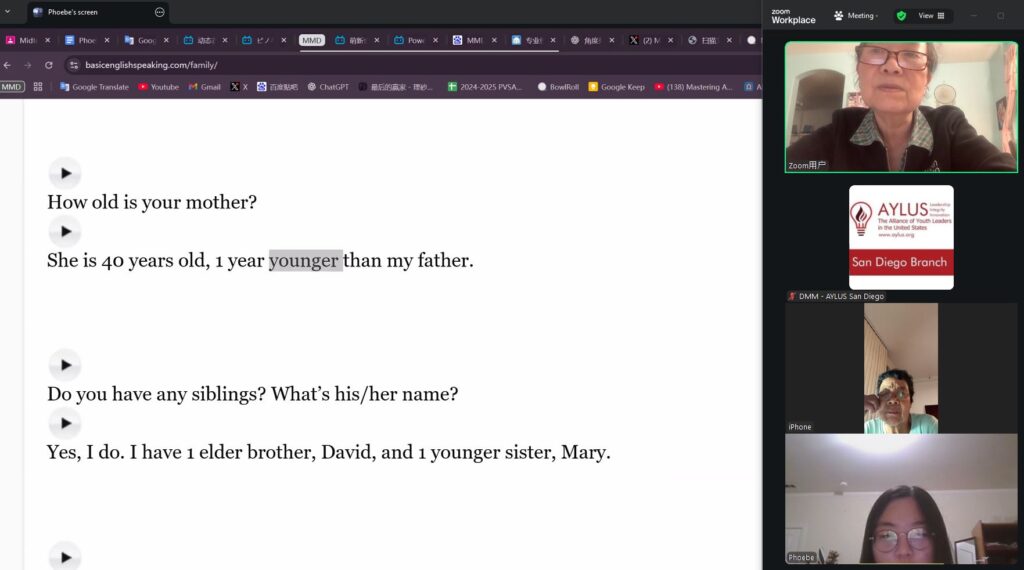This screenshot has height=570, width=1024.
Task: Play audio for 'Yes, I do. I have 1 elder brother'
Action: coord(65,423)
